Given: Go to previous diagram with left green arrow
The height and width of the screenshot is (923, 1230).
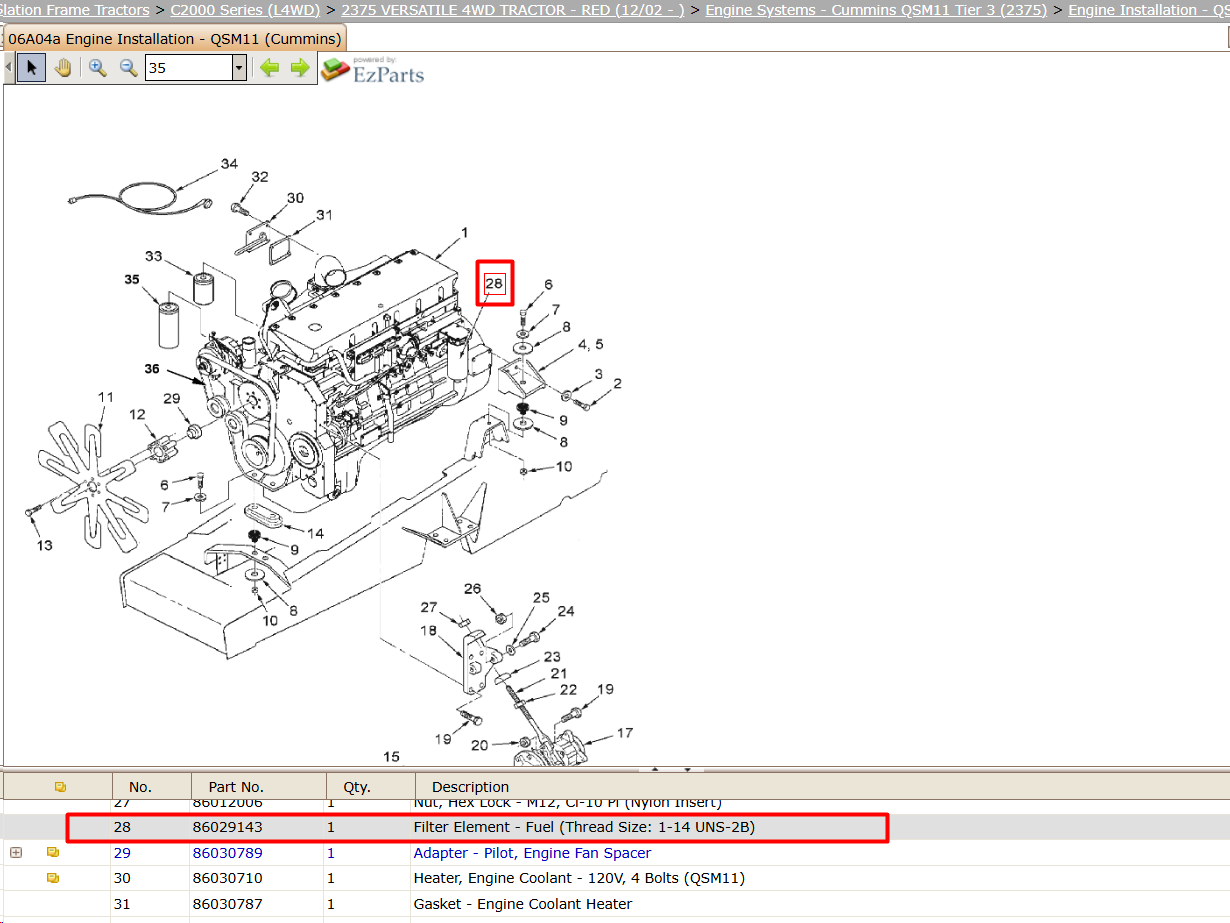Looking at the screenshot, I should (268, 68).
